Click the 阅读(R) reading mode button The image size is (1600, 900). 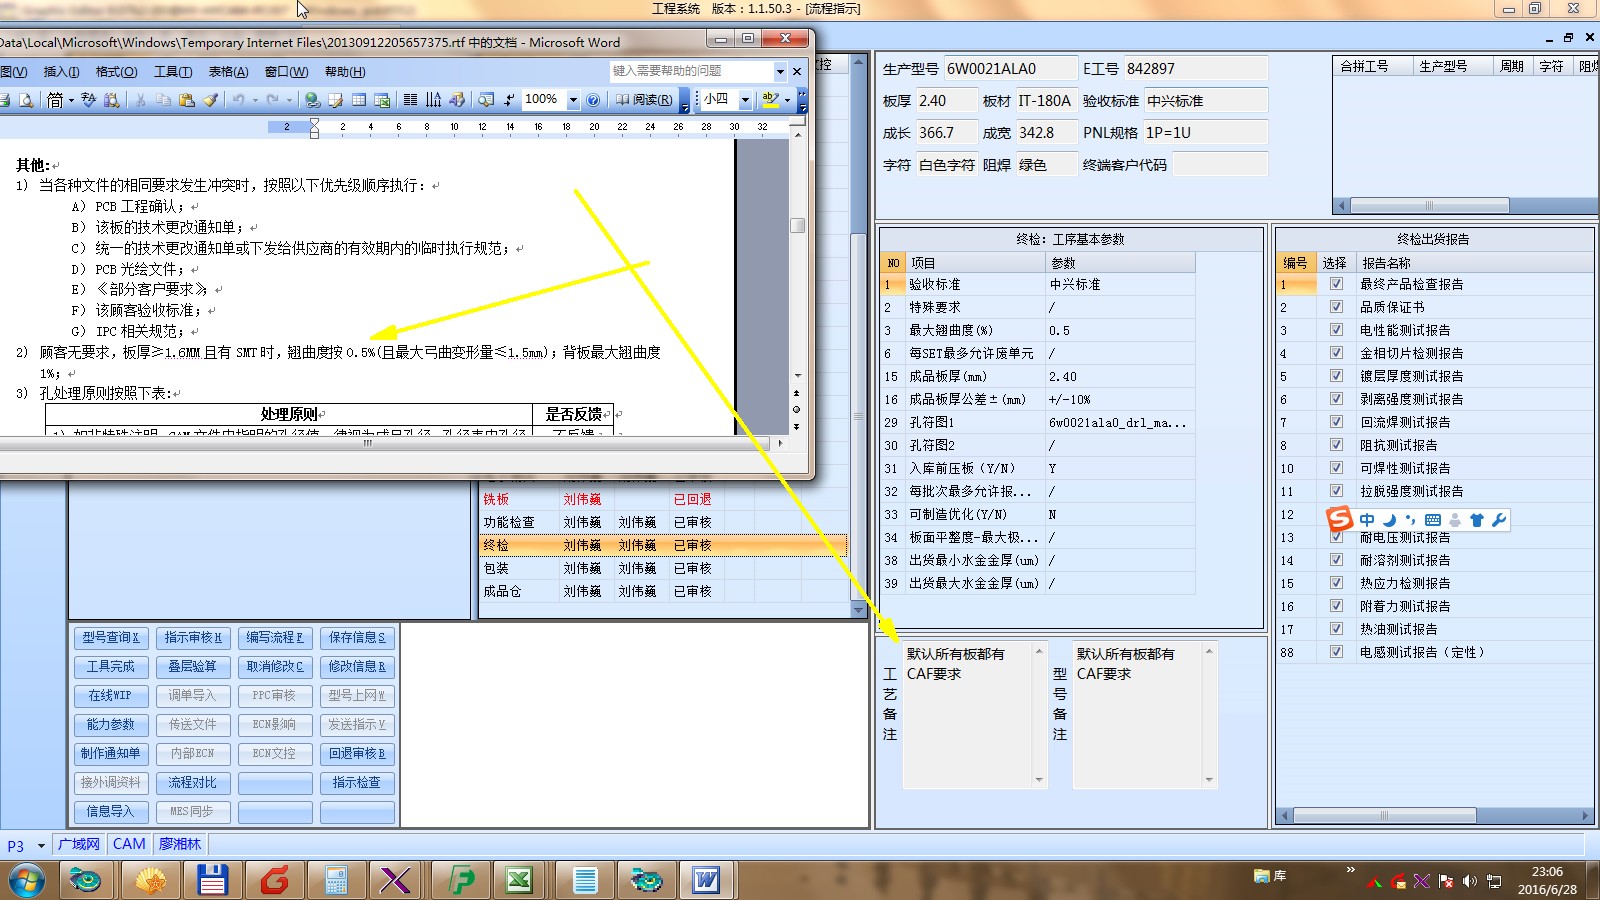tap(644, 100)
